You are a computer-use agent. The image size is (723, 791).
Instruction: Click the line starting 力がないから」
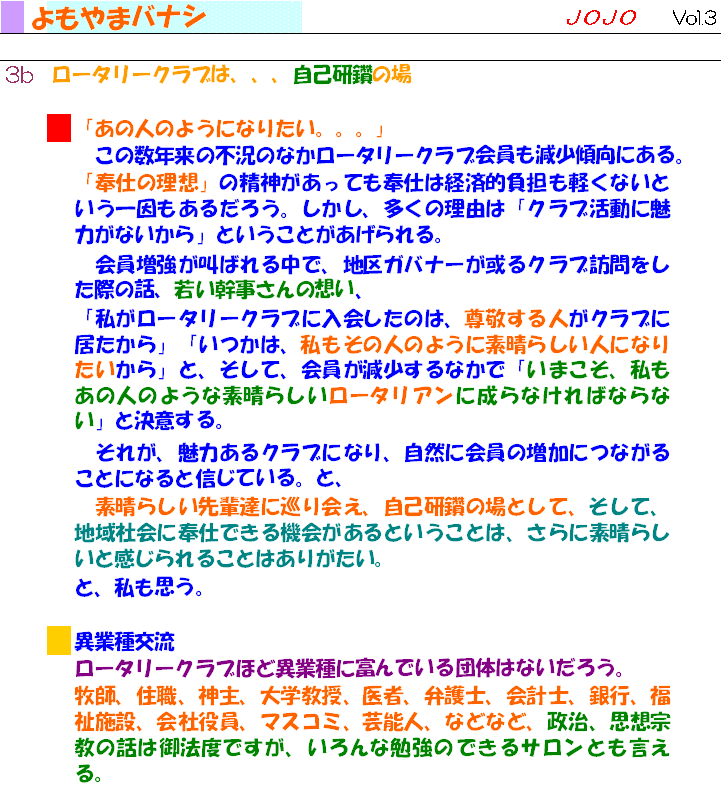pyautogui.click(x=258, y=235)
